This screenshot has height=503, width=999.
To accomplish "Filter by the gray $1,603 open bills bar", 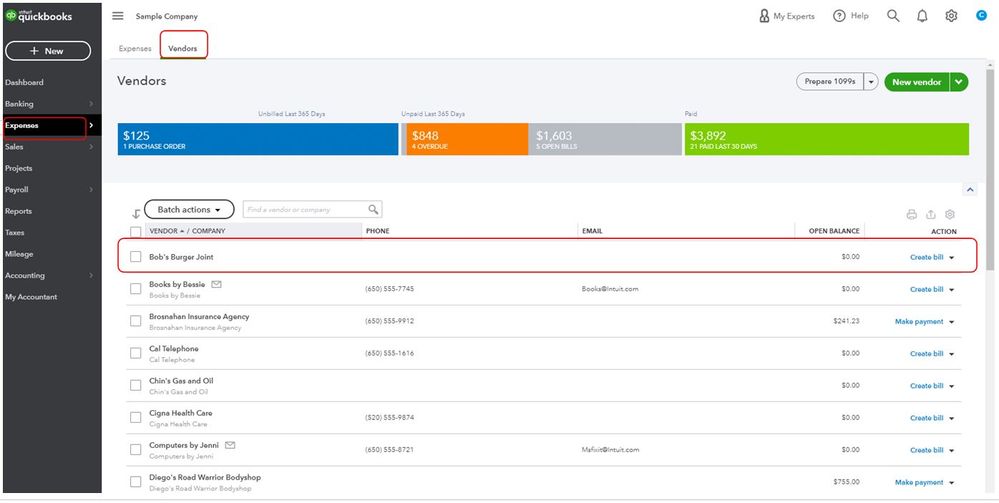I will [x=605, y=139].
